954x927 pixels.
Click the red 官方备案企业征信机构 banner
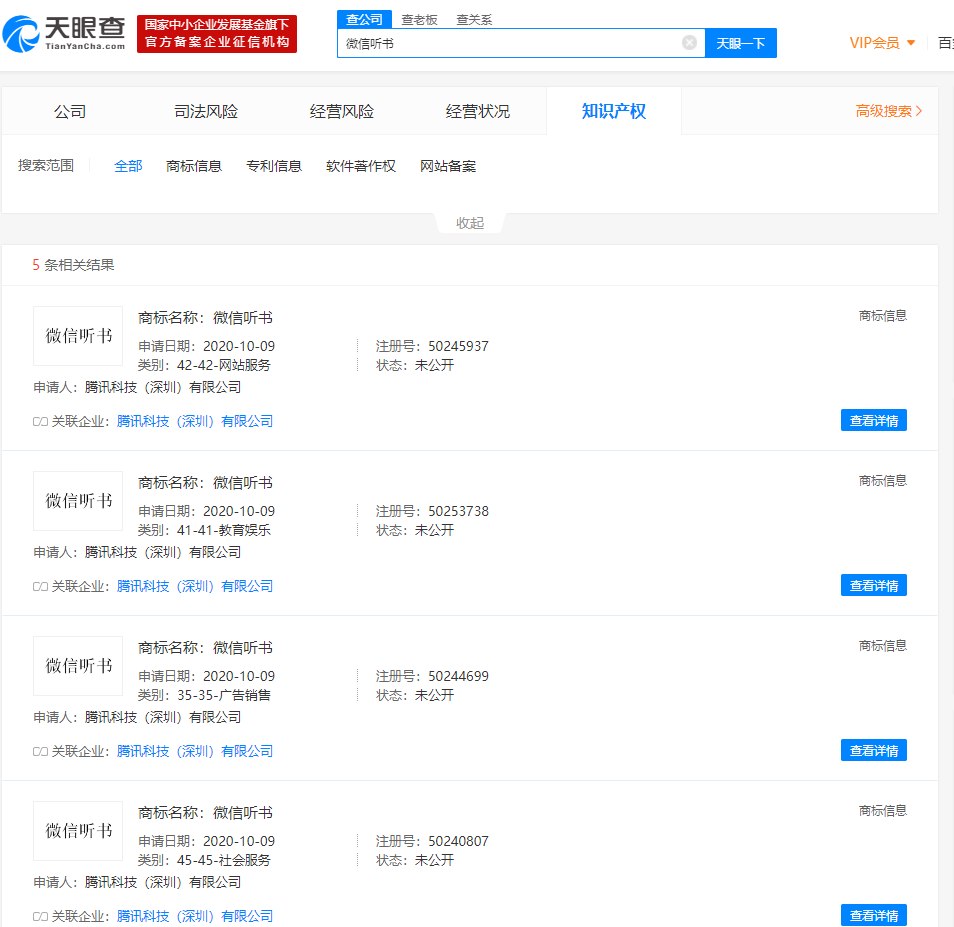tap(217, 33)
